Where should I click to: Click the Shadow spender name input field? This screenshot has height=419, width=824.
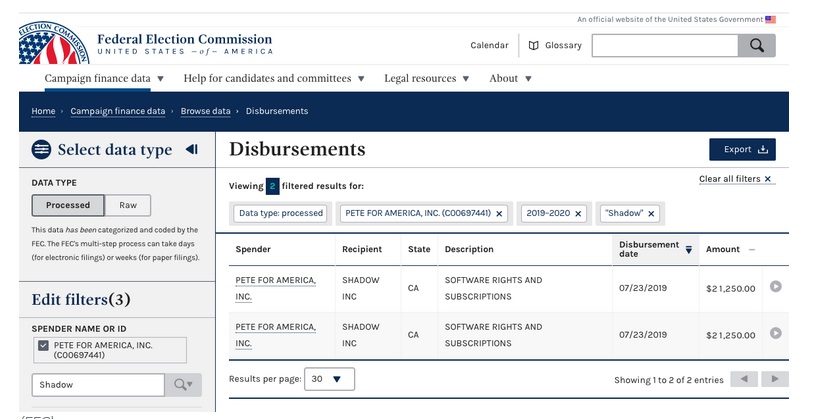pos(98,385)
